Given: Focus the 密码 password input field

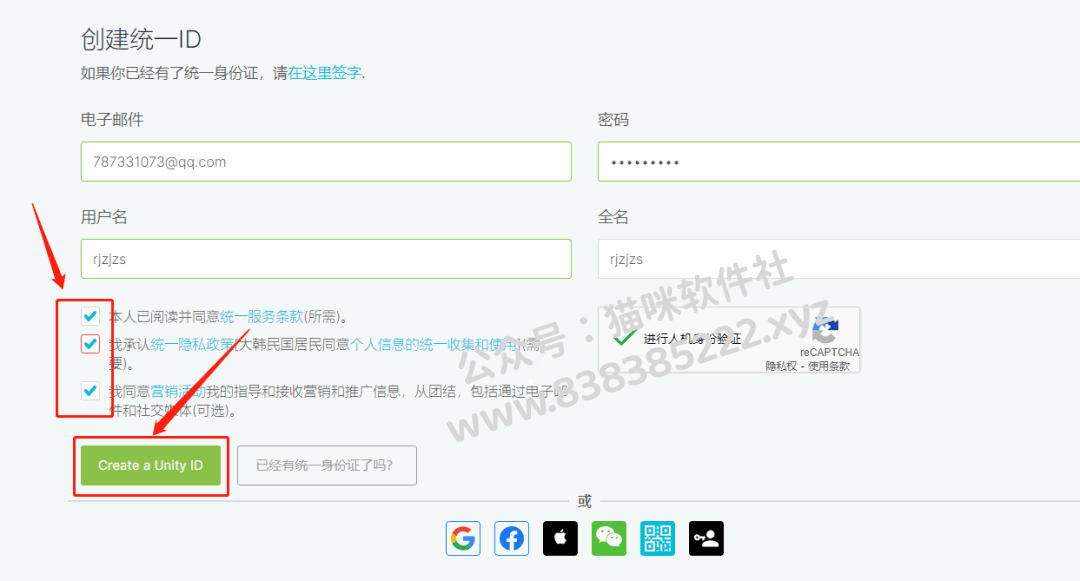Looking at the screenshot, I should pyautogui.click(x=839, y=162).
